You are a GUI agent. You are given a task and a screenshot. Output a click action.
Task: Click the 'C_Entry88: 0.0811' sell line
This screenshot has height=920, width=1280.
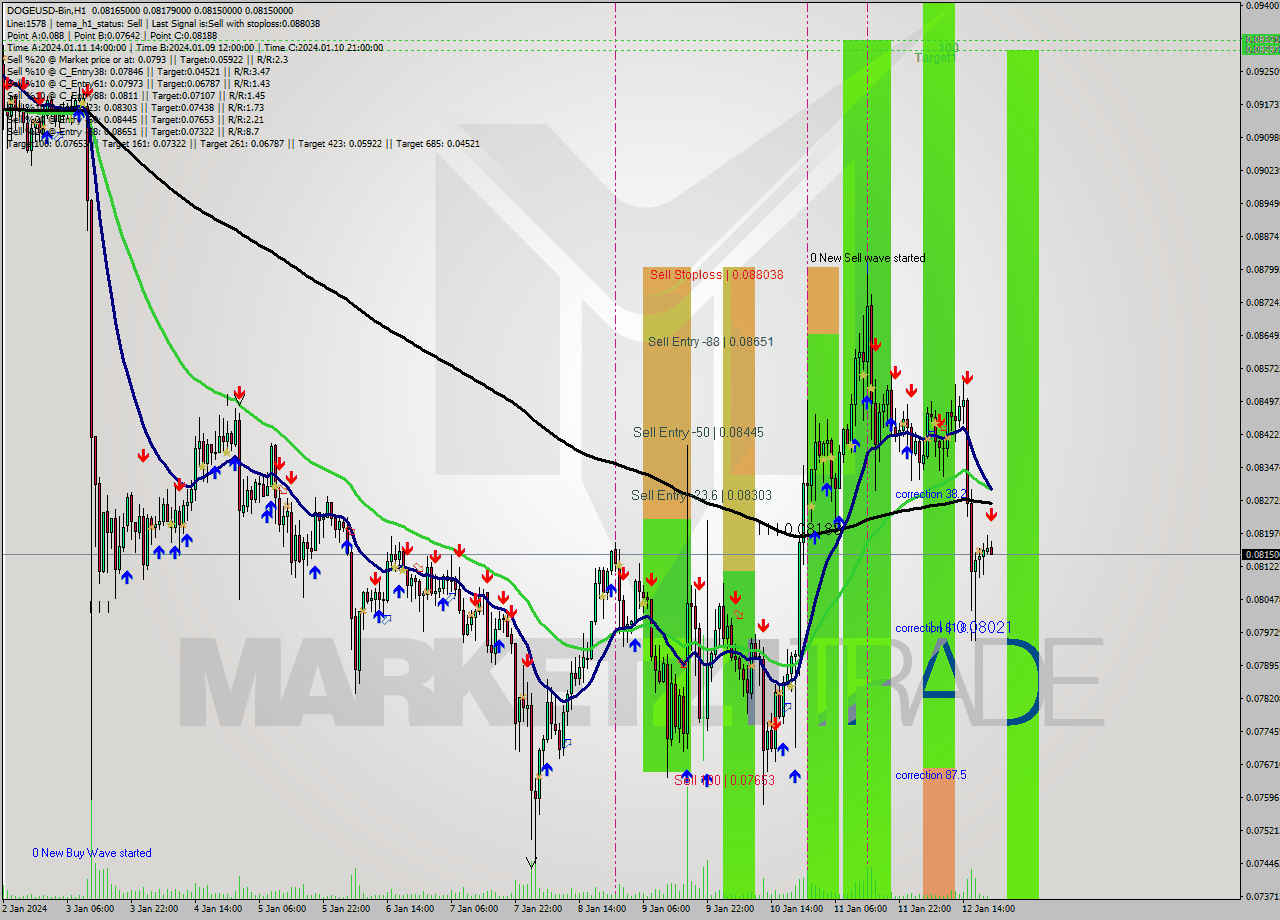pos(135,95)
